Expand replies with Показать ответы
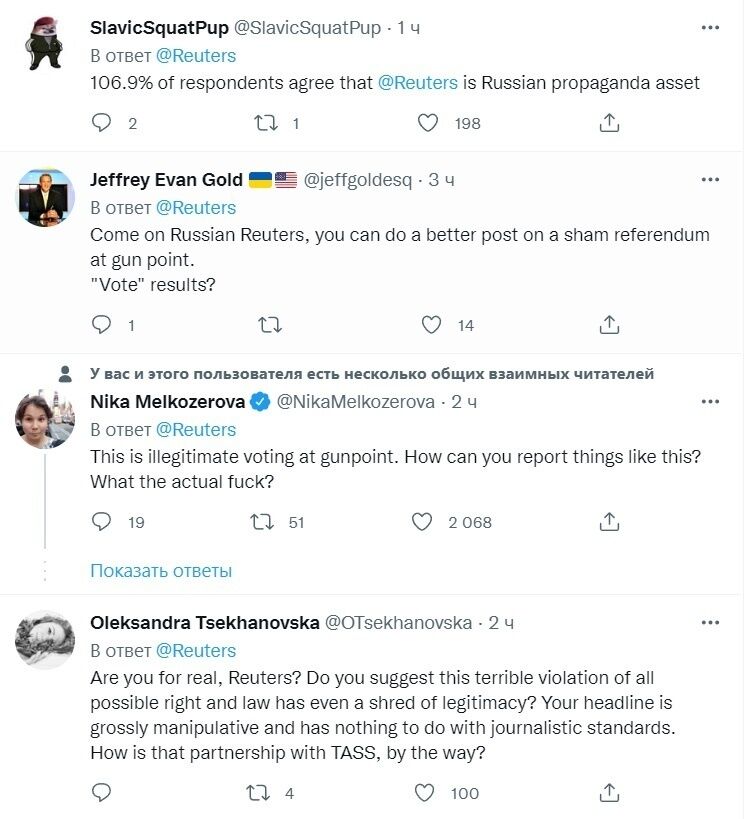This screenshot has width=745, height=819. click(x=161, y=571)
